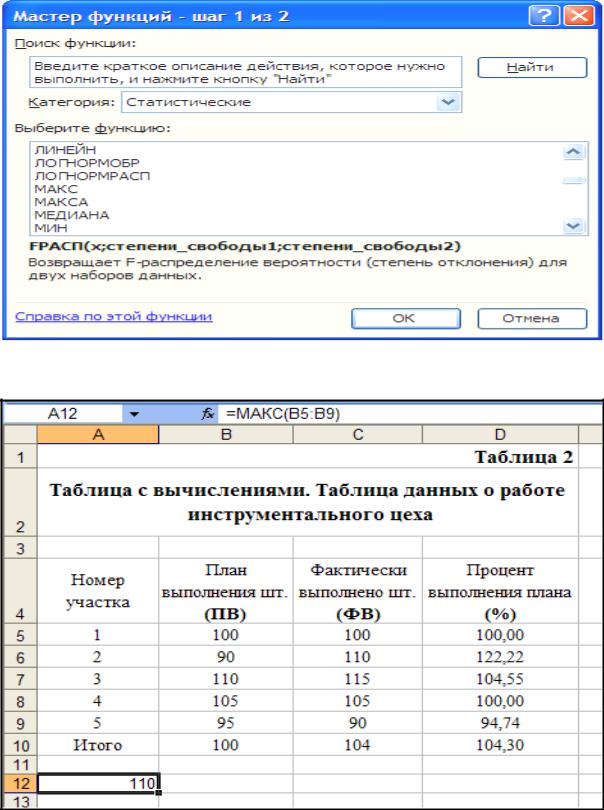Expand the Категория dropdown list
604x810 pixels.
(448, 102)
